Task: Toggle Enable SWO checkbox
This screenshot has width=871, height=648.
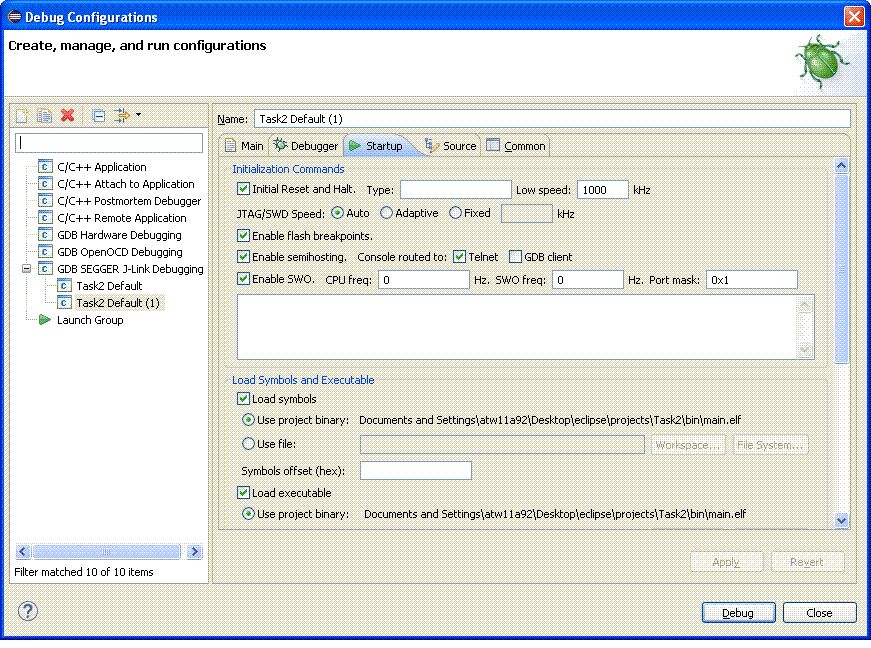Action: (x=243, y=279)
